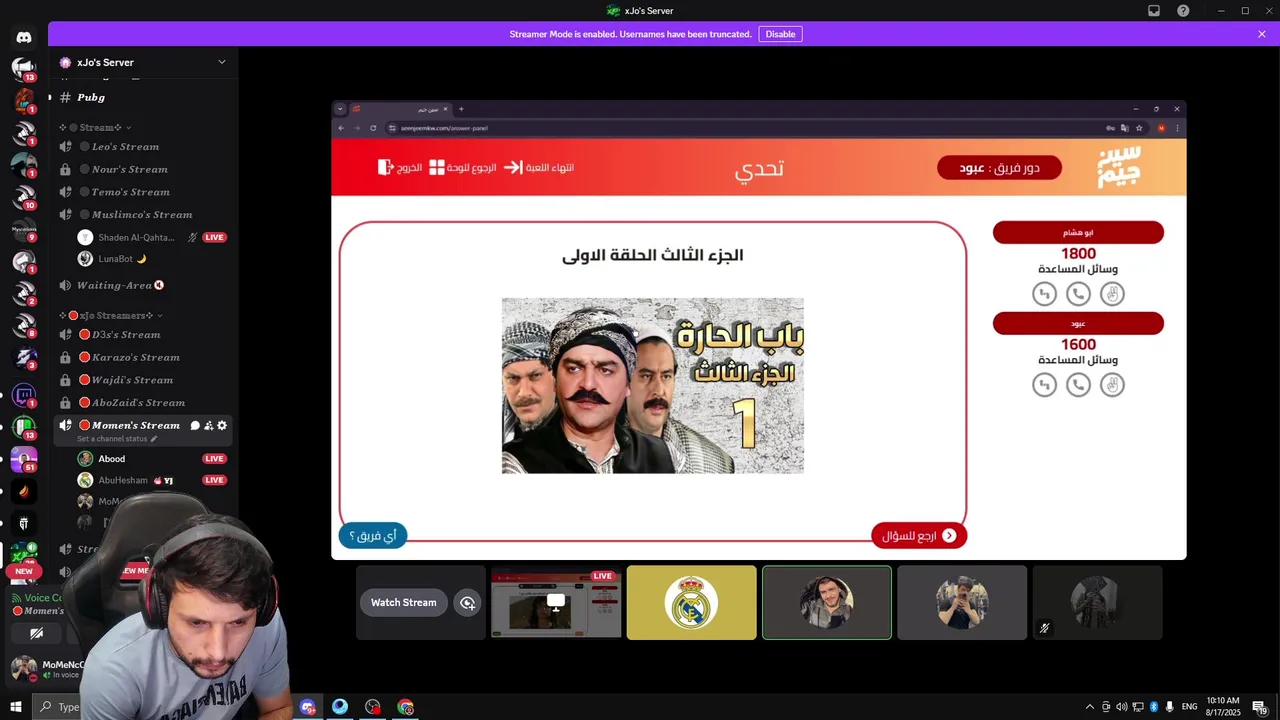Open Discord home direct messages icon
The width and height of the screenshot is (1280, 720).
point(24,37)
